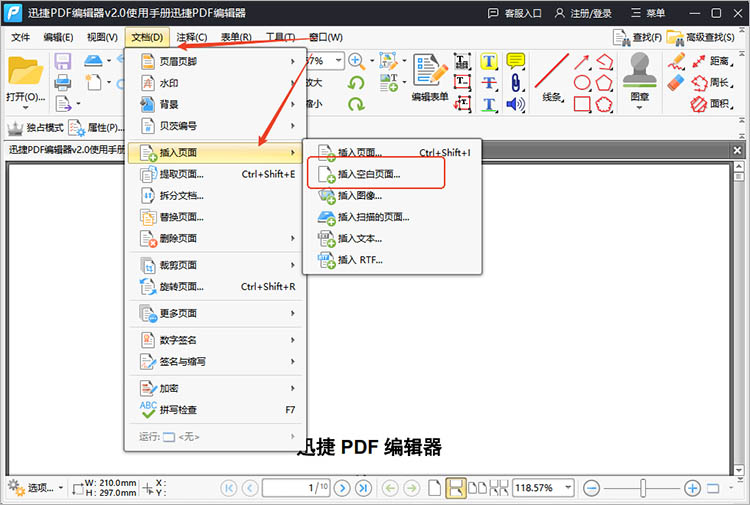The width and height of the screenshot is (750, 505).
Task: Expand 水印 submenu
Action: coord(217,83)
